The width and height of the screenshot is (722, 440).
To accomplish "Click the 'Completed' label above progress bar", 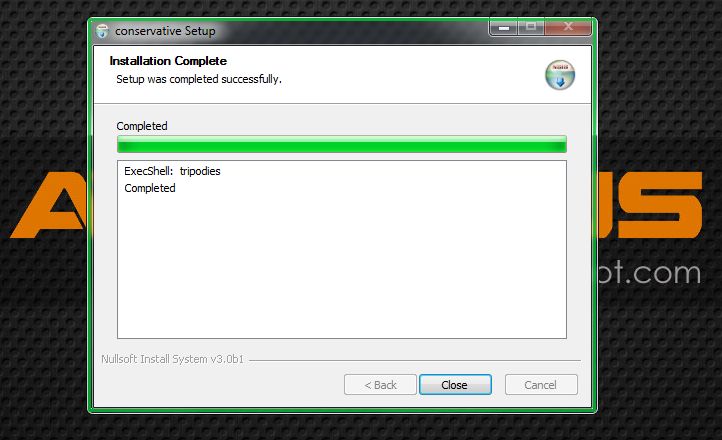I will 142,126.
